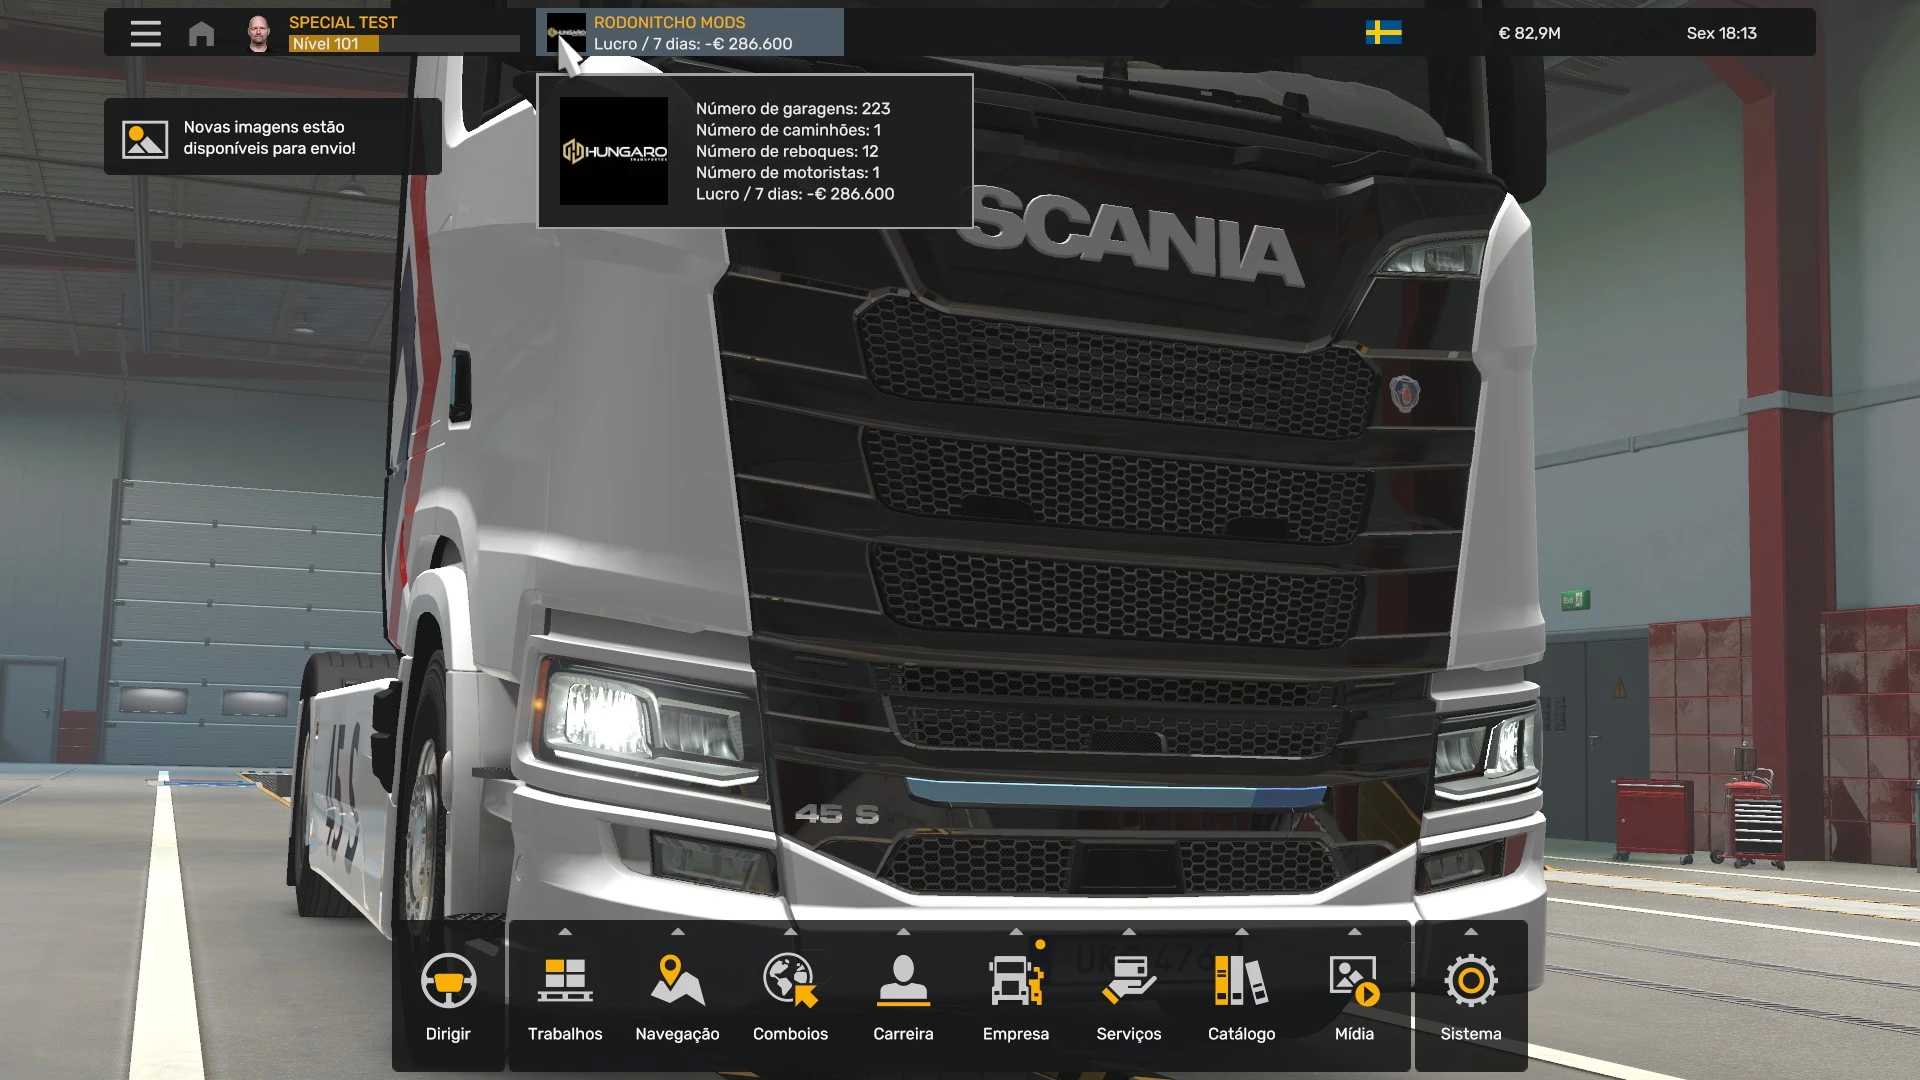This screenshot has height=1080, width=1920.
Task: Click the Sex 18:13 game clock
Action: click(x=1721, y=33)
